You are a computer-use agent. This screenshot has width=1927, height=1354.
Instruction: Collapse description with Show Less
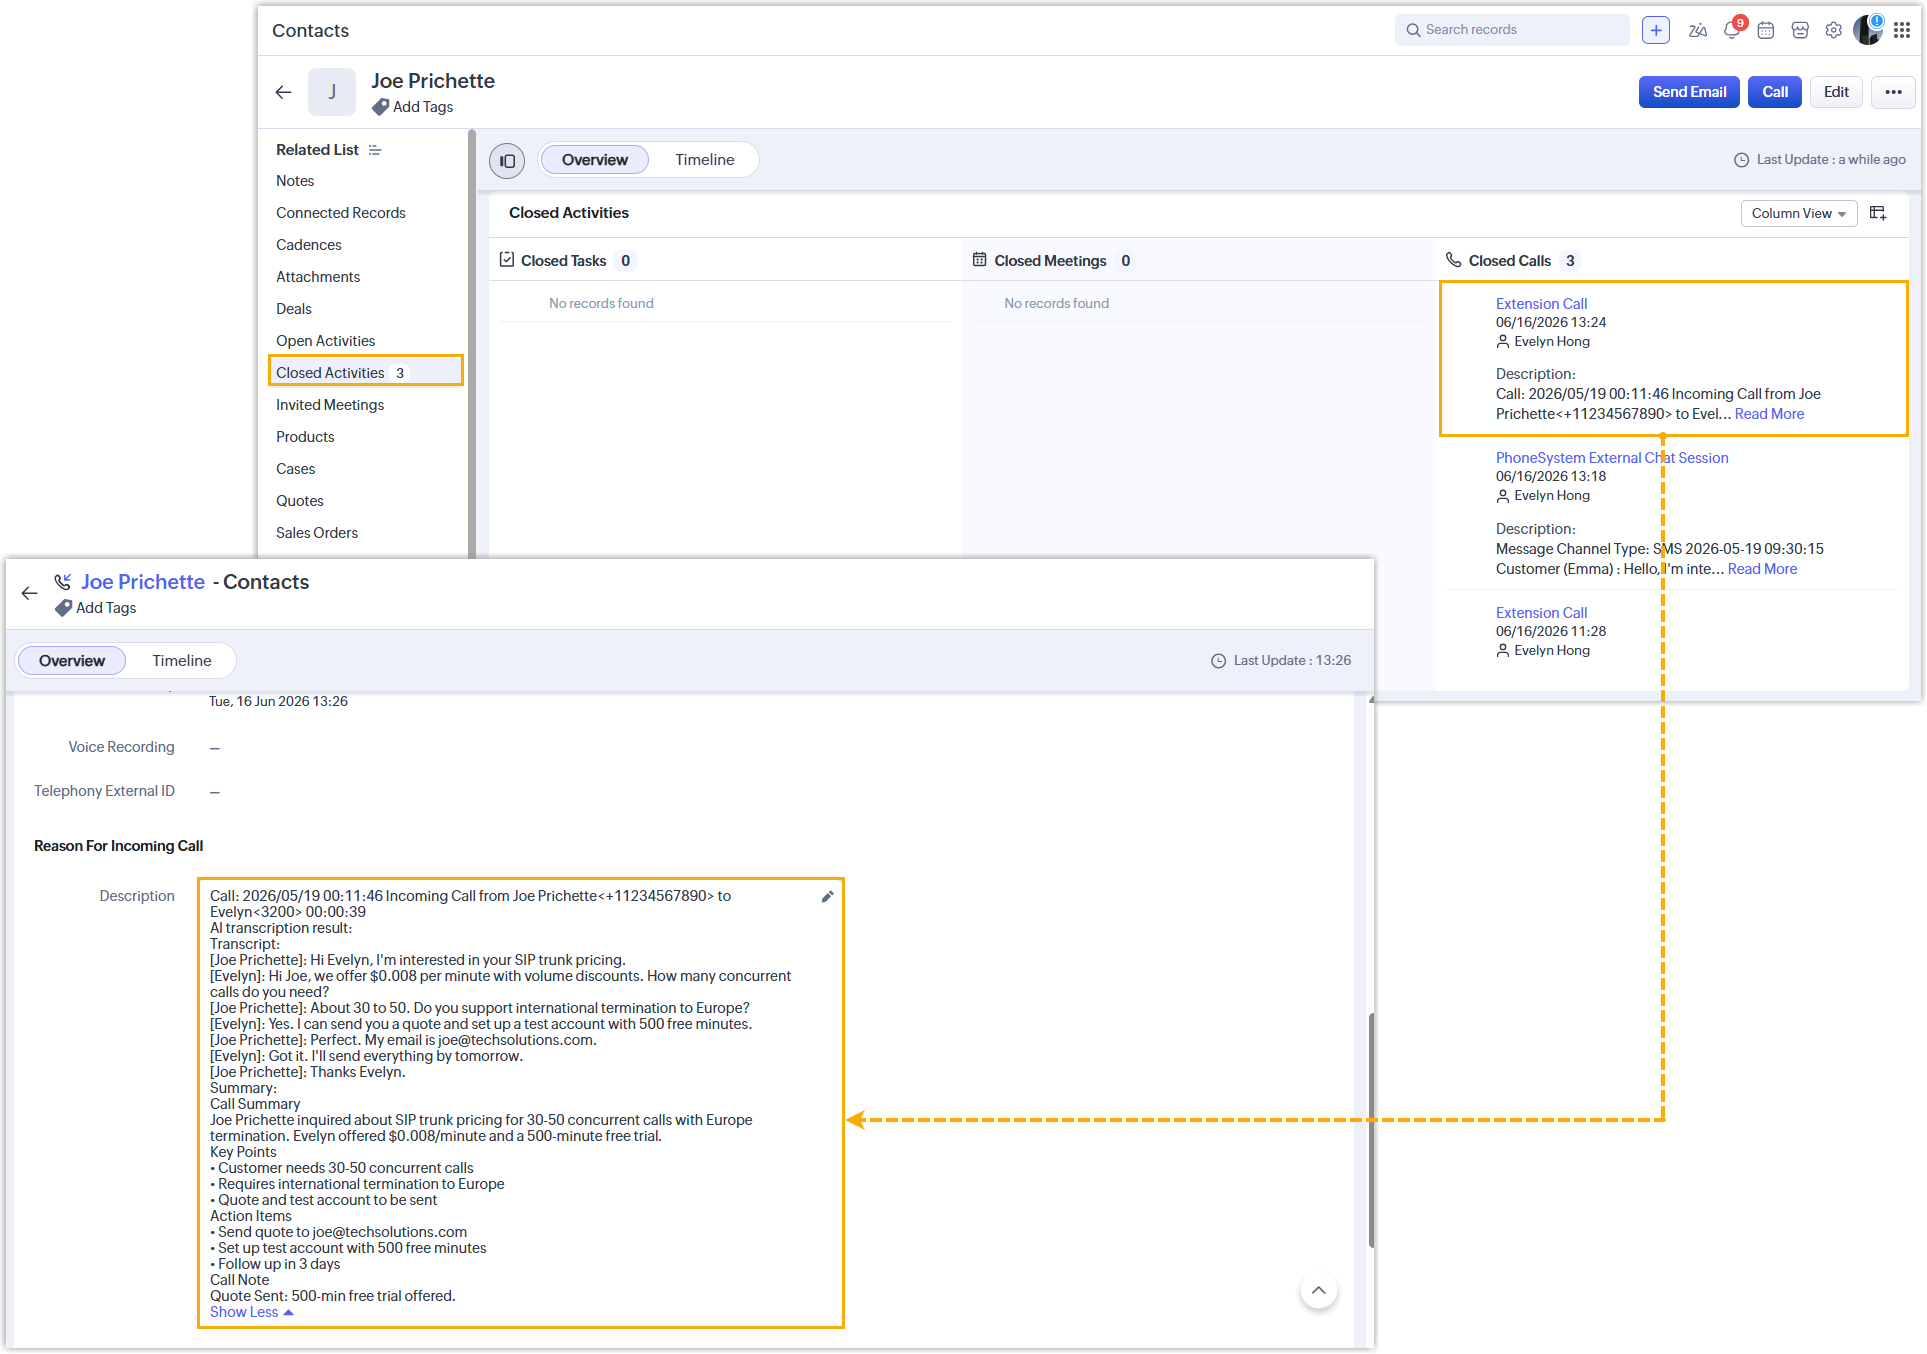click(251, 1312)
